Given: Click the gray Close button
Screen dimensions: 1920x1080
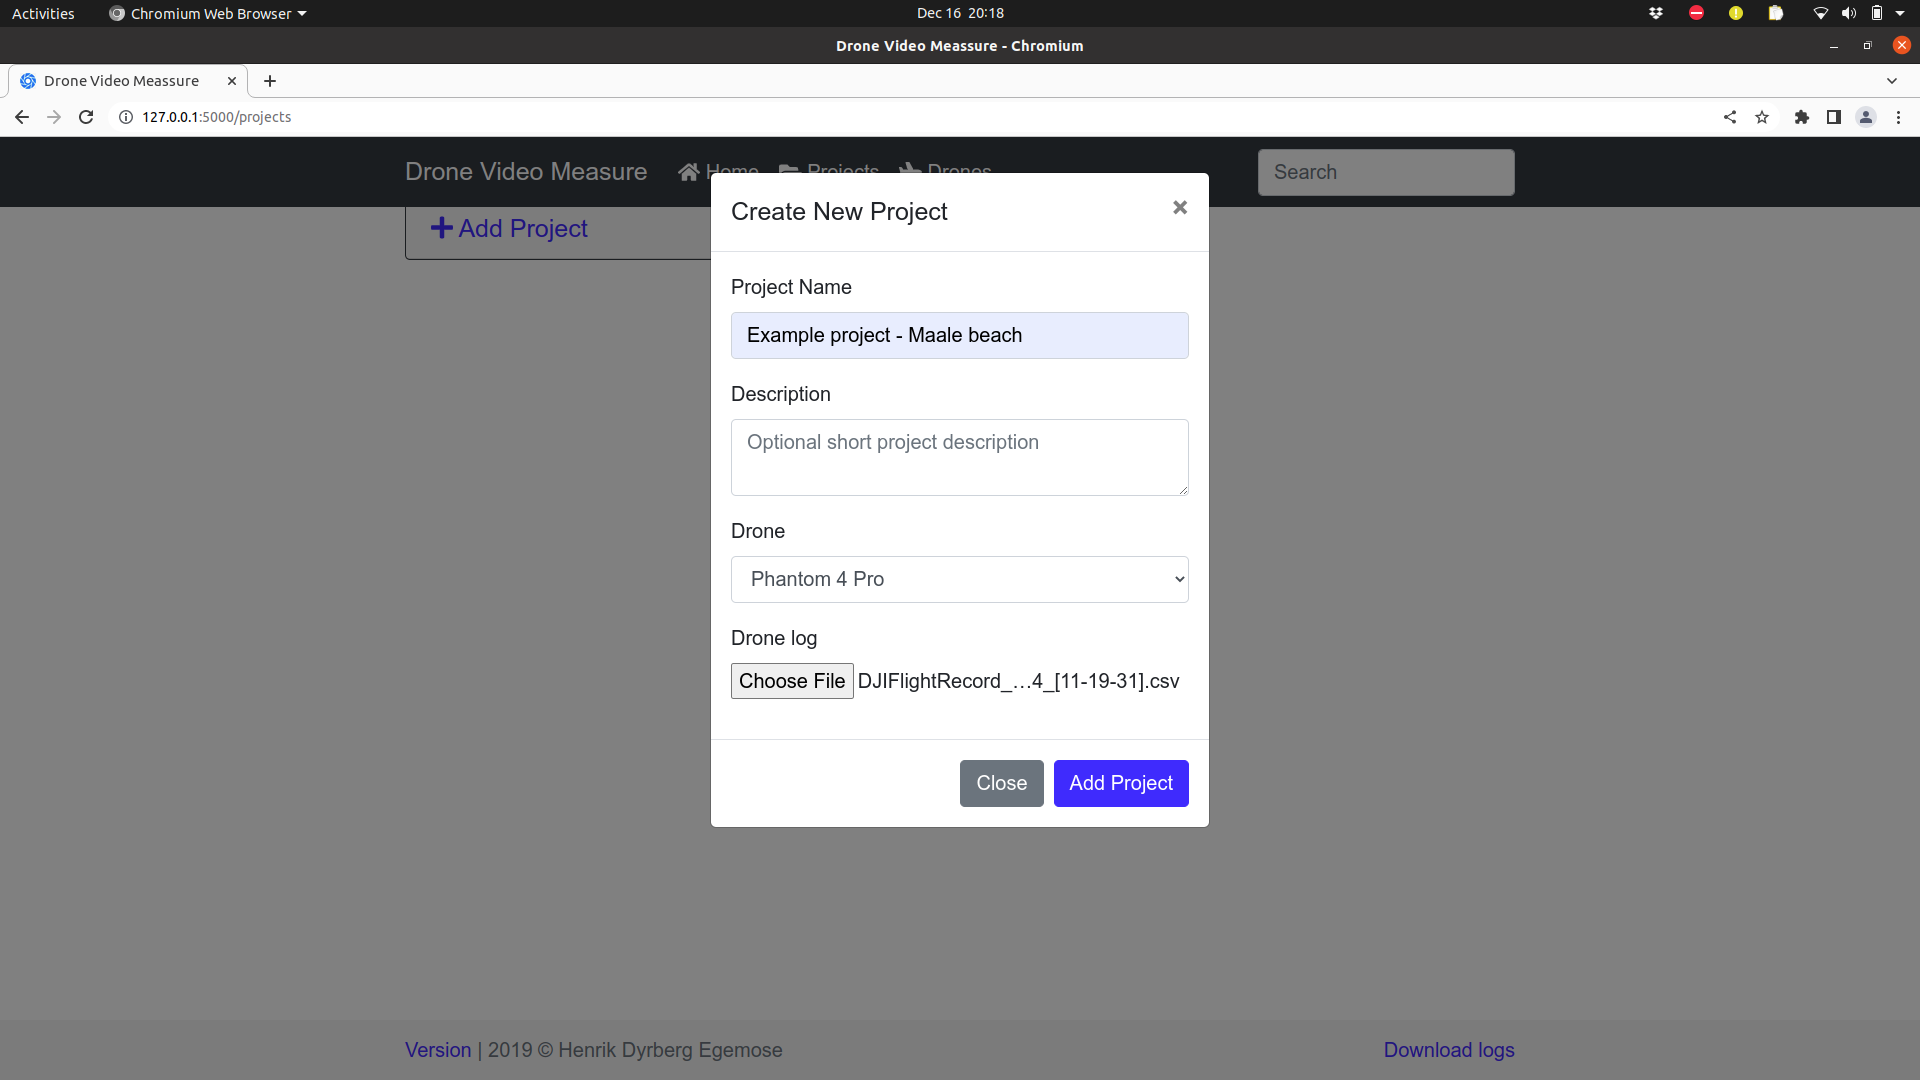Looking at the screenshot, I should [1002, 783].
